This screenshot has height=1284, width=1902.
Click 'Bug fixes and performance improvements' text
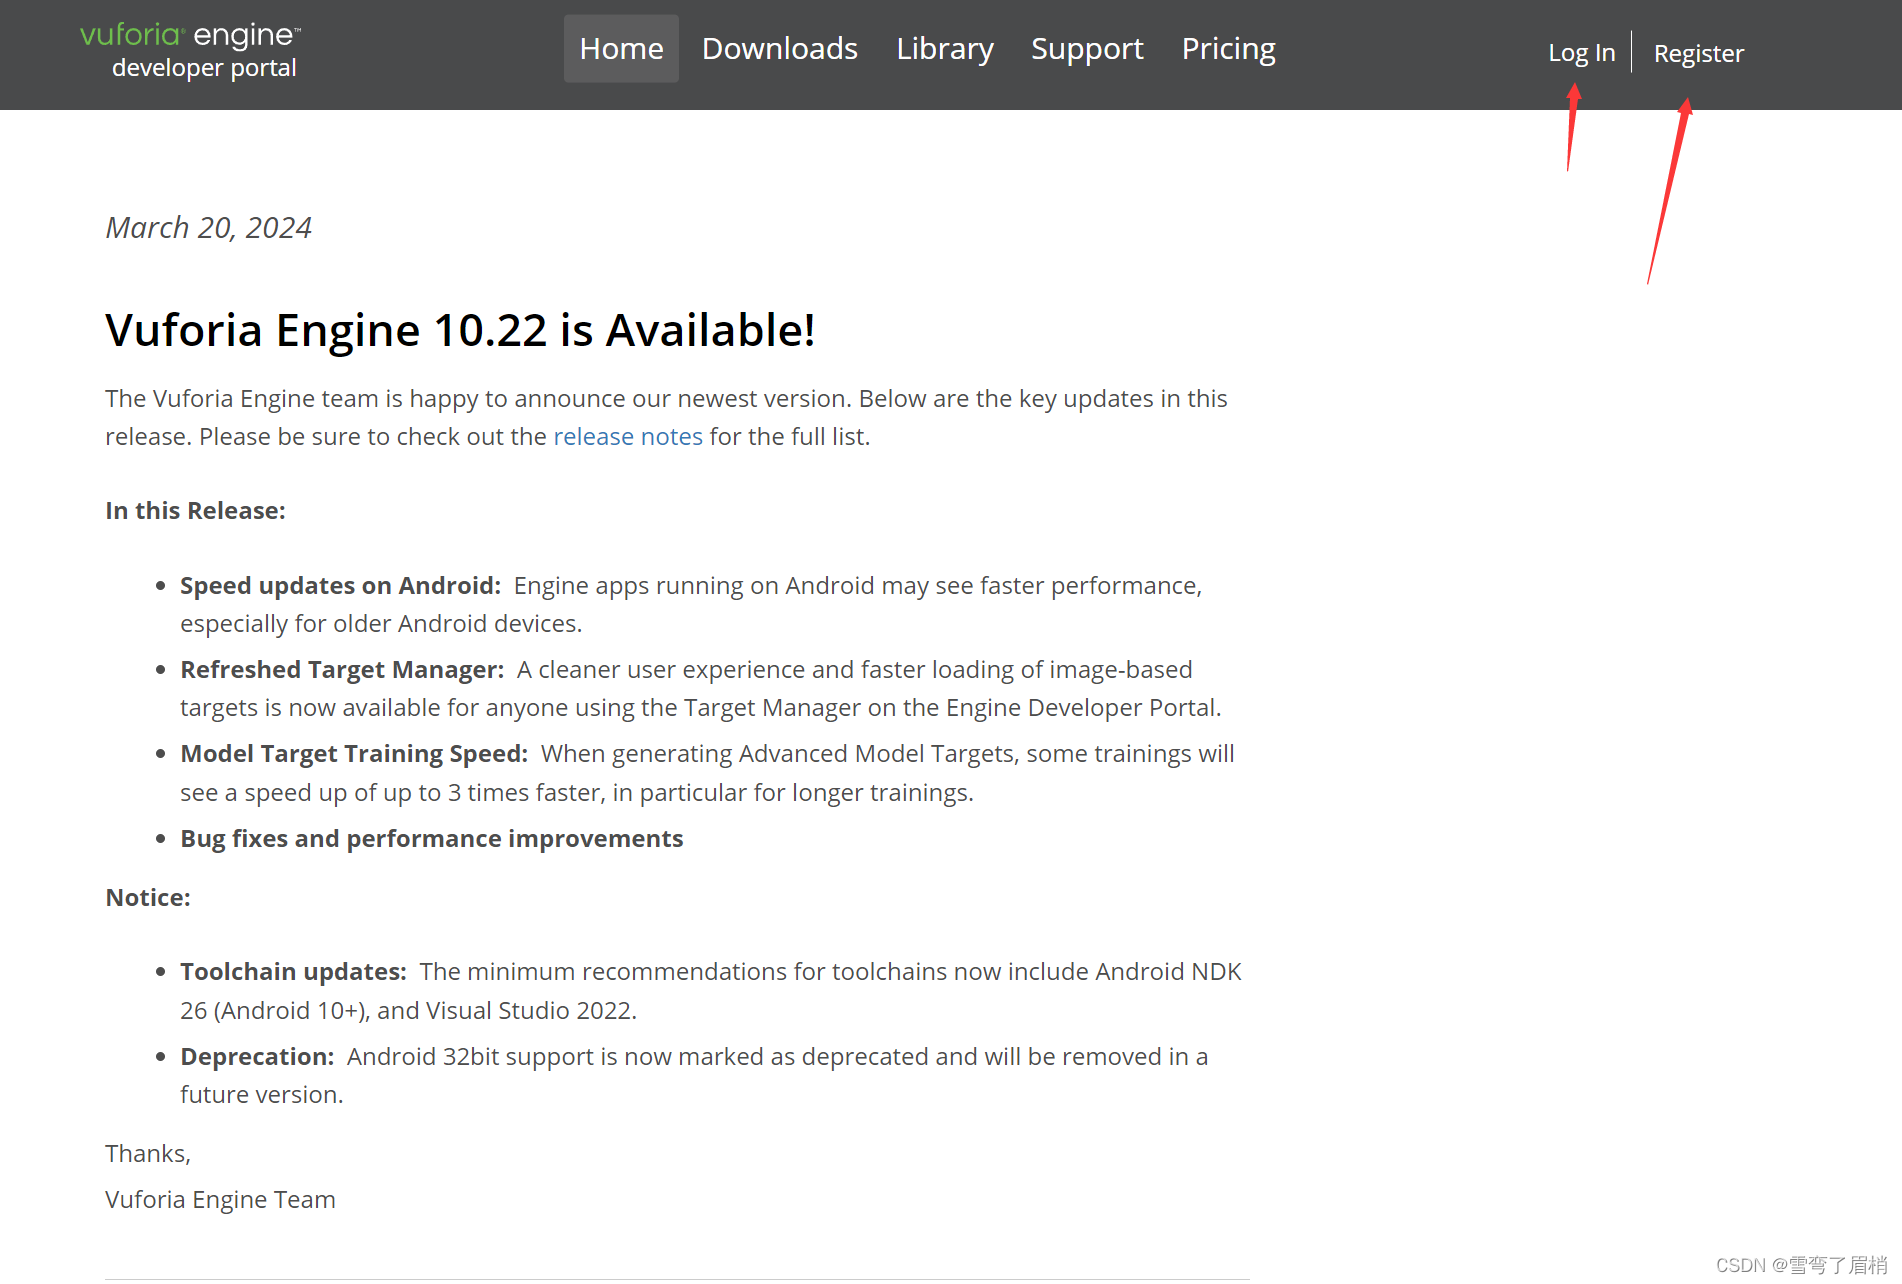pyautogui.click(x=431, y=839)
